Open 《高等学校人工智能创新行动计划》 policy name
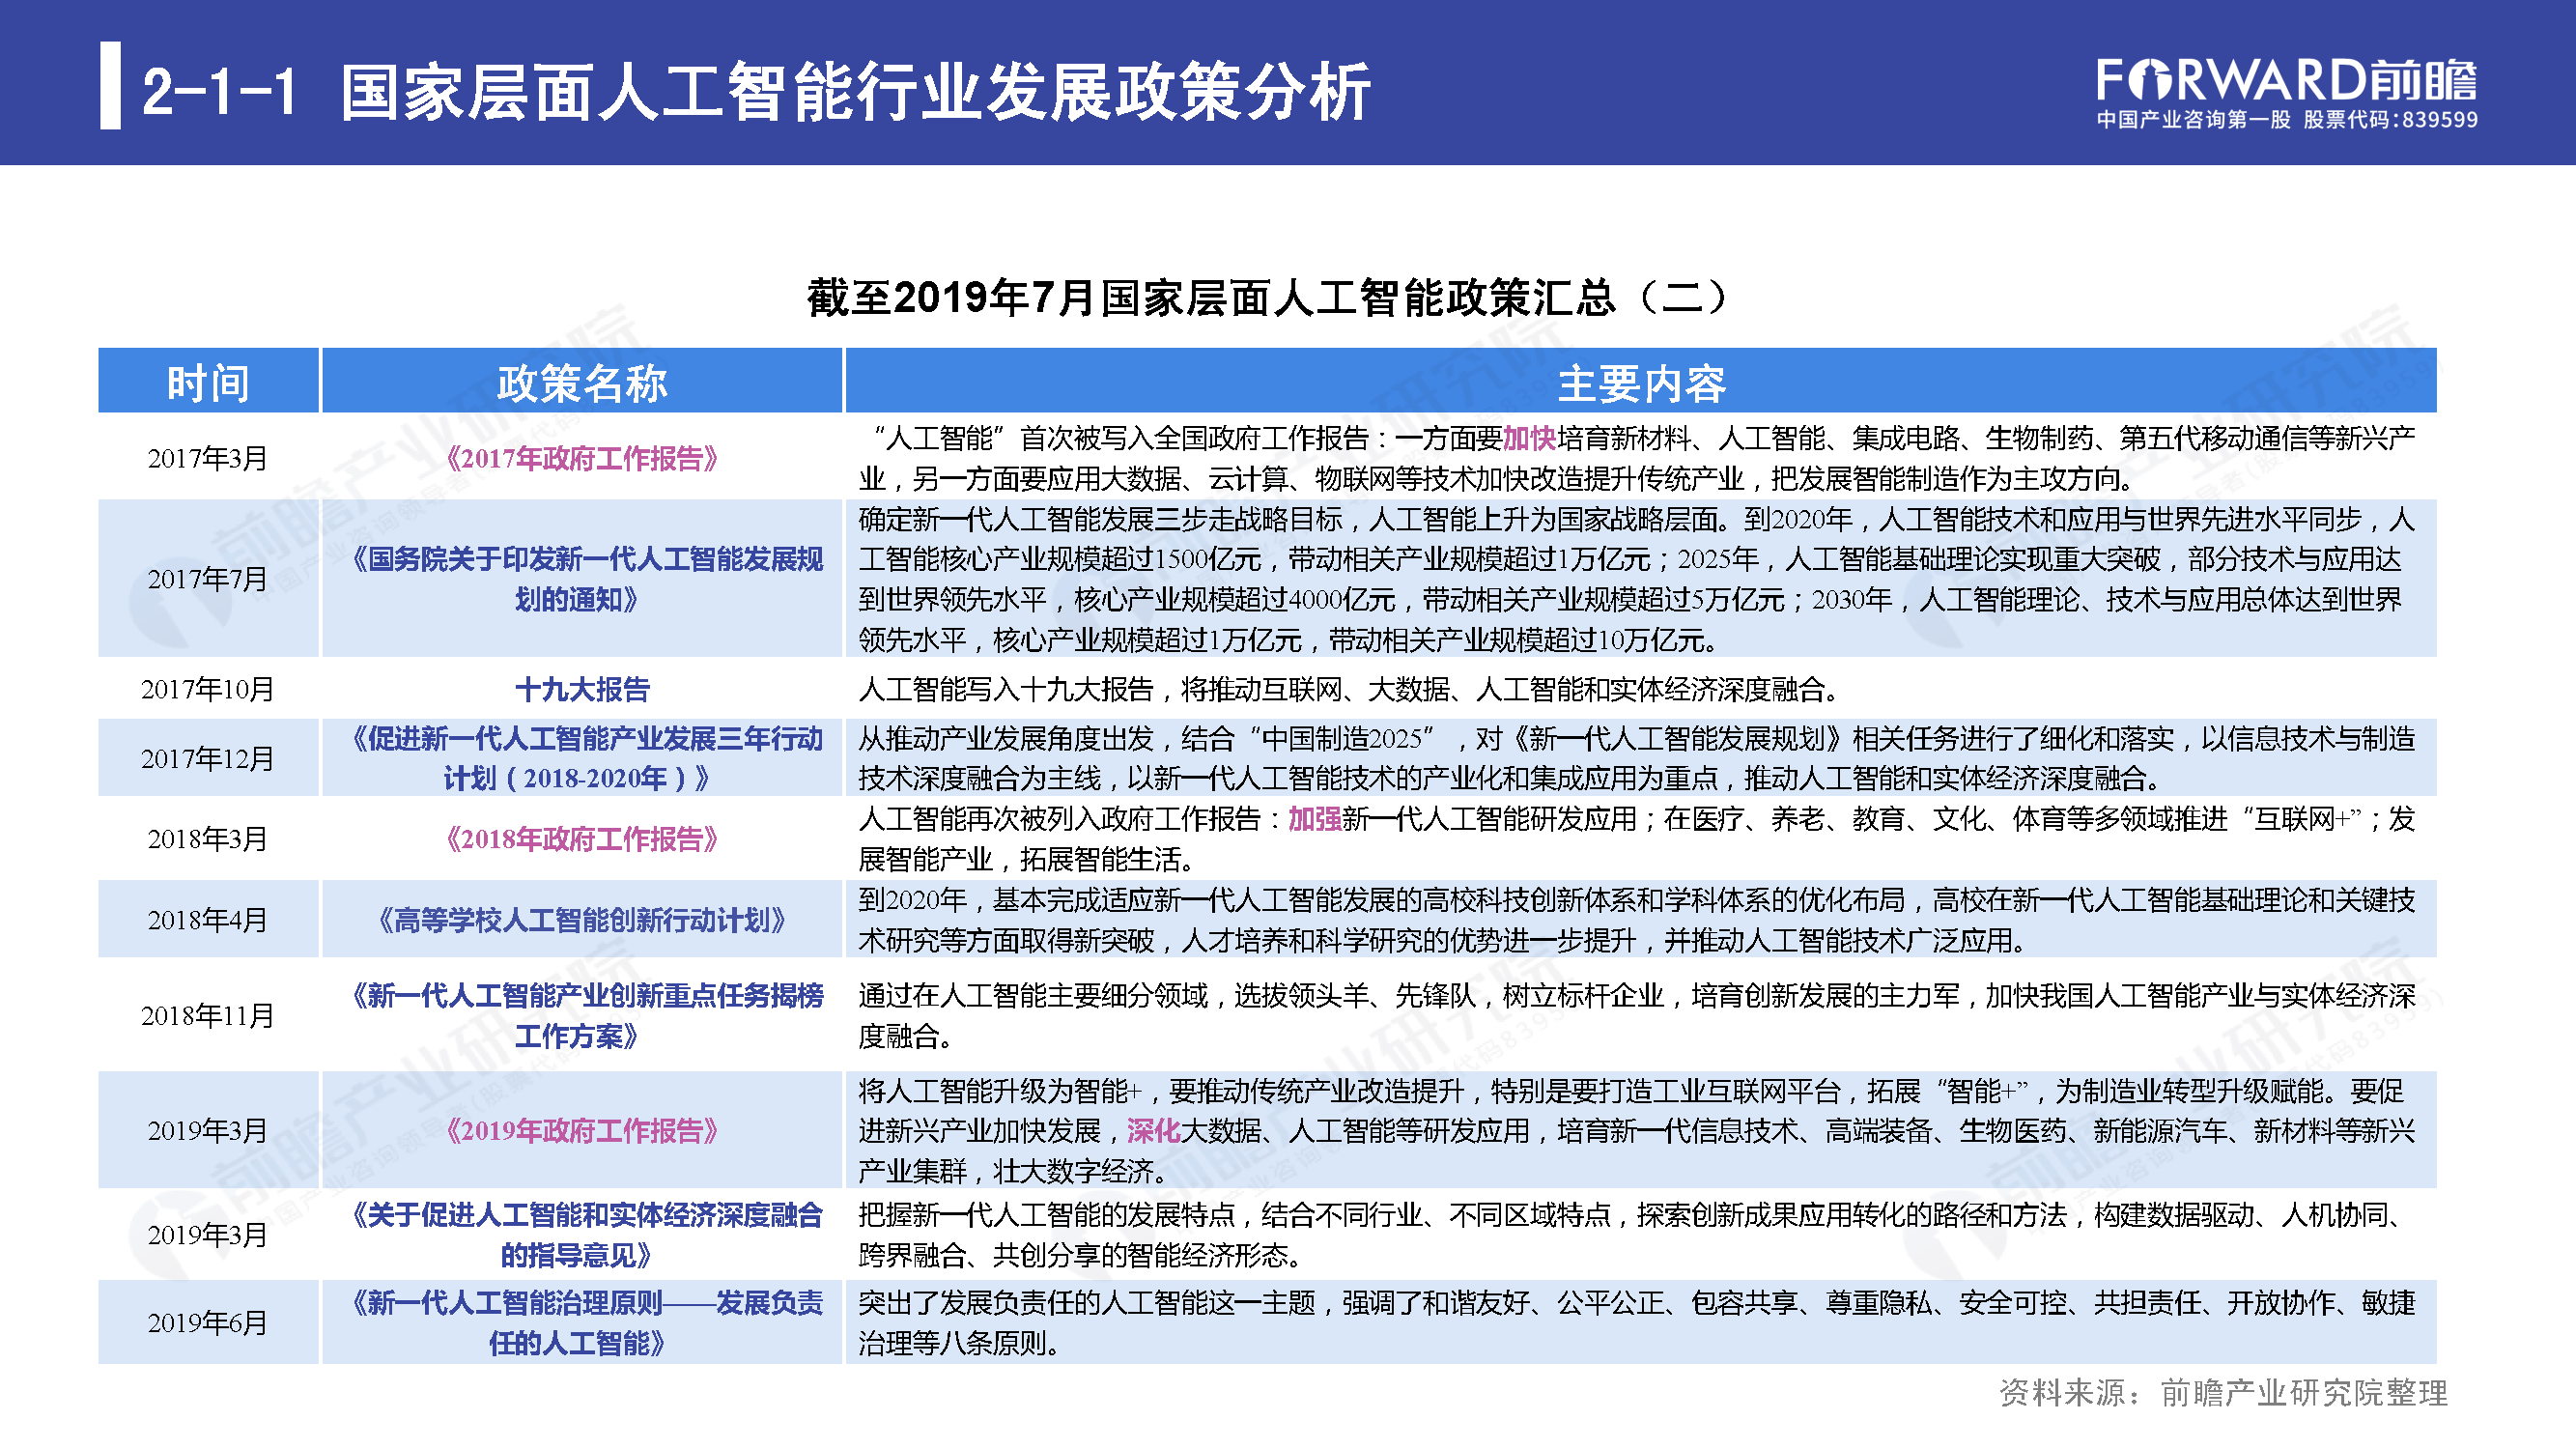This screenshot has width=2576, height=1449. point(581,920)
